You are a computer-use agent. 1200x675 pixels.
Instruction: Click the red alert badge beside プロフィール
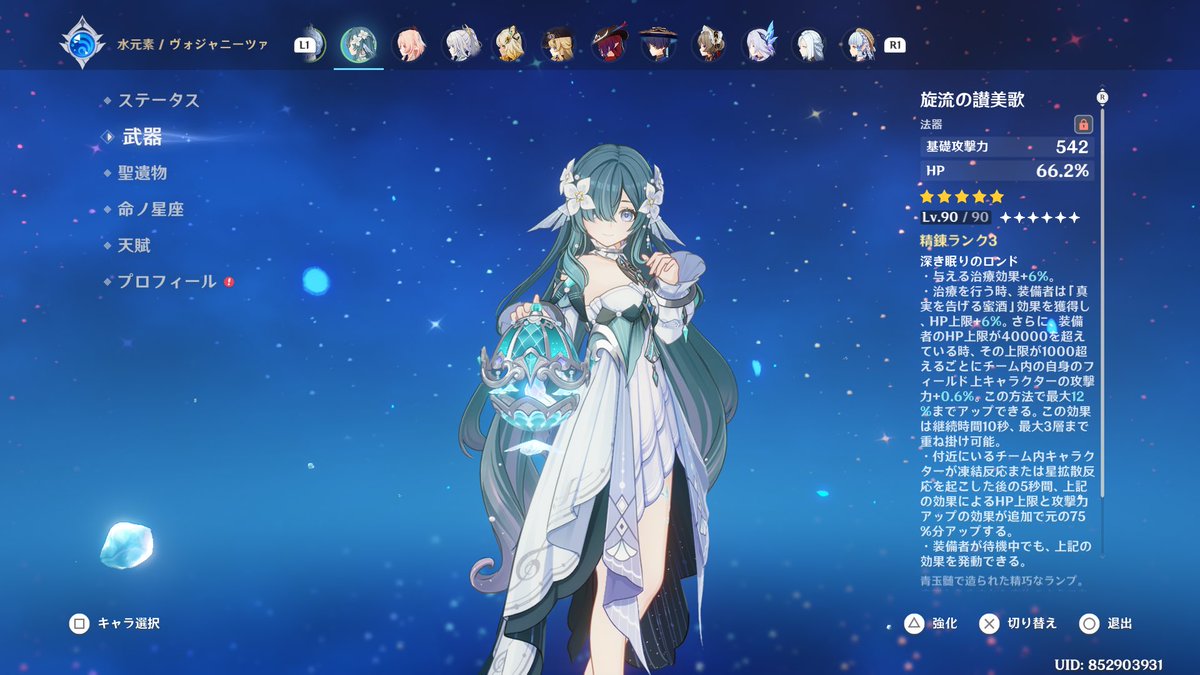pyautogui.click(x=229, y=282)
